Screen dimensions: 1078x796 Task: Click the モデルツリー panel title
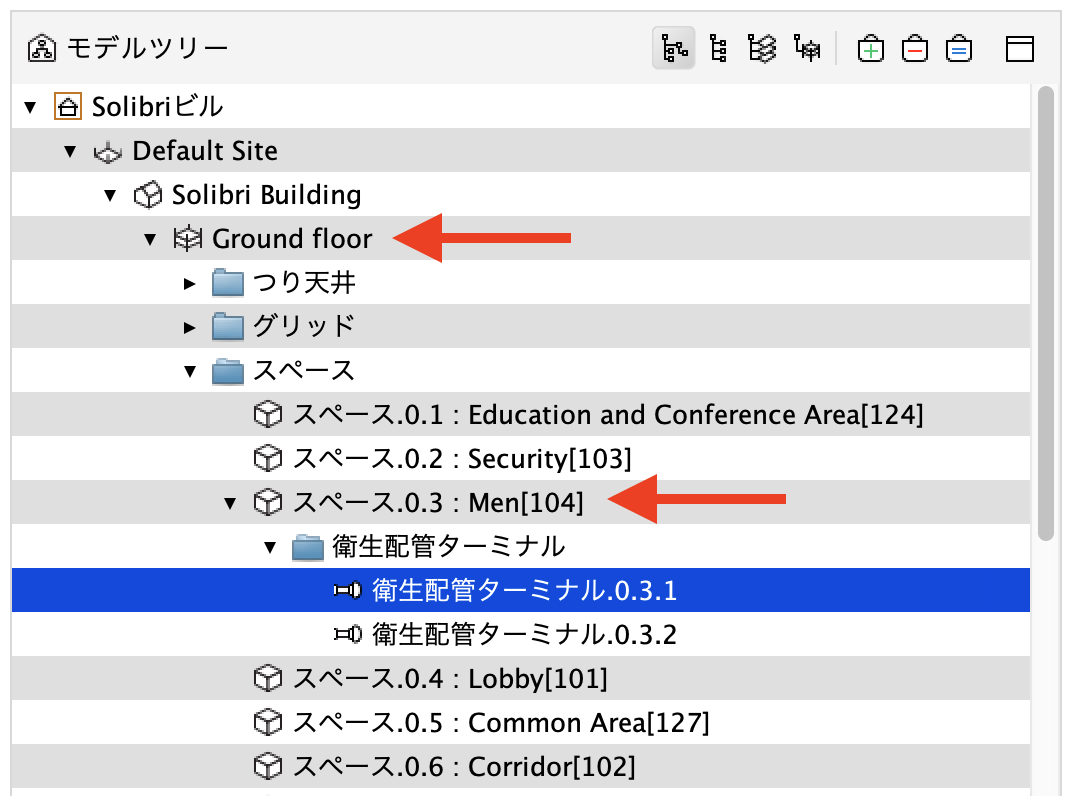pos(148,48)
